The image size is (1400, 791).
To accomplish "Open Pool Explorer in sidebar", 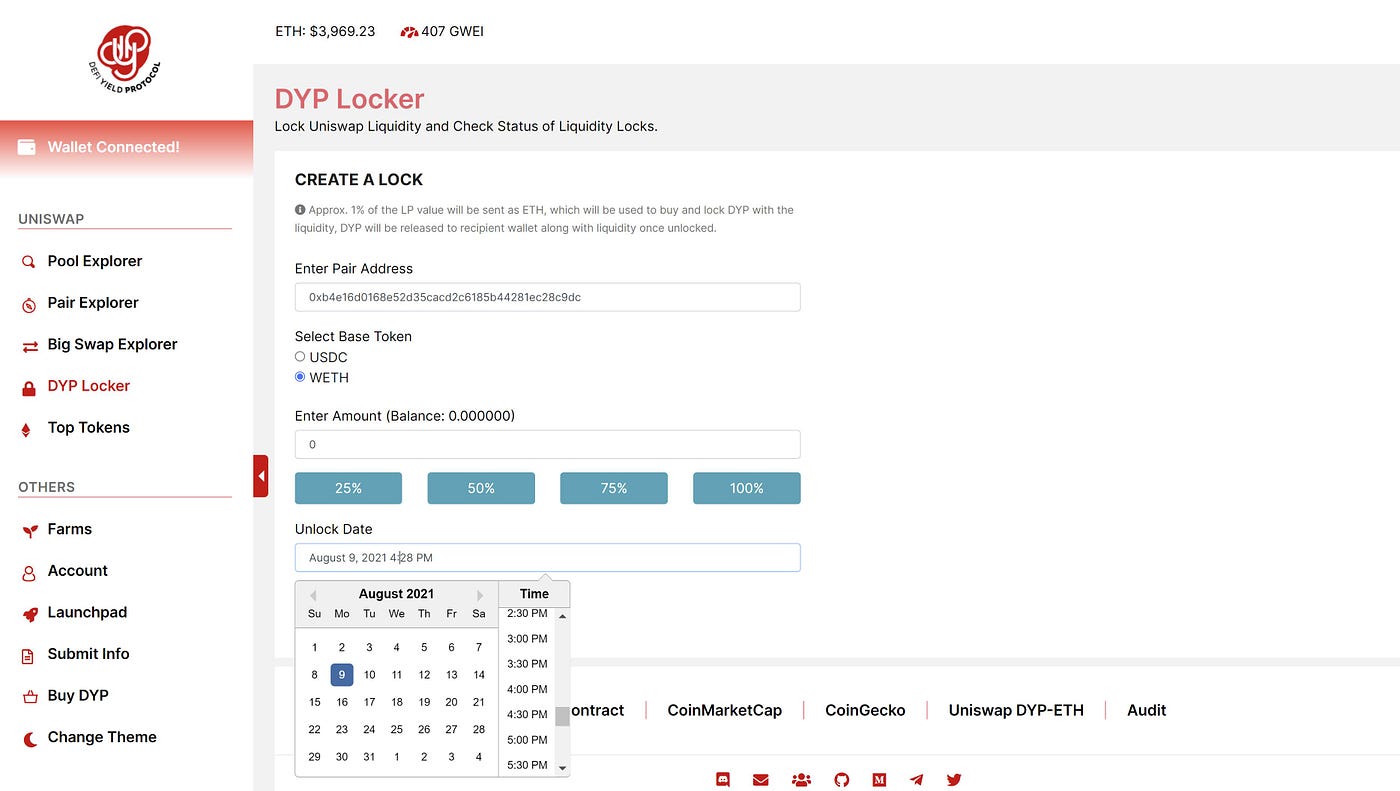I will point(95,261).
